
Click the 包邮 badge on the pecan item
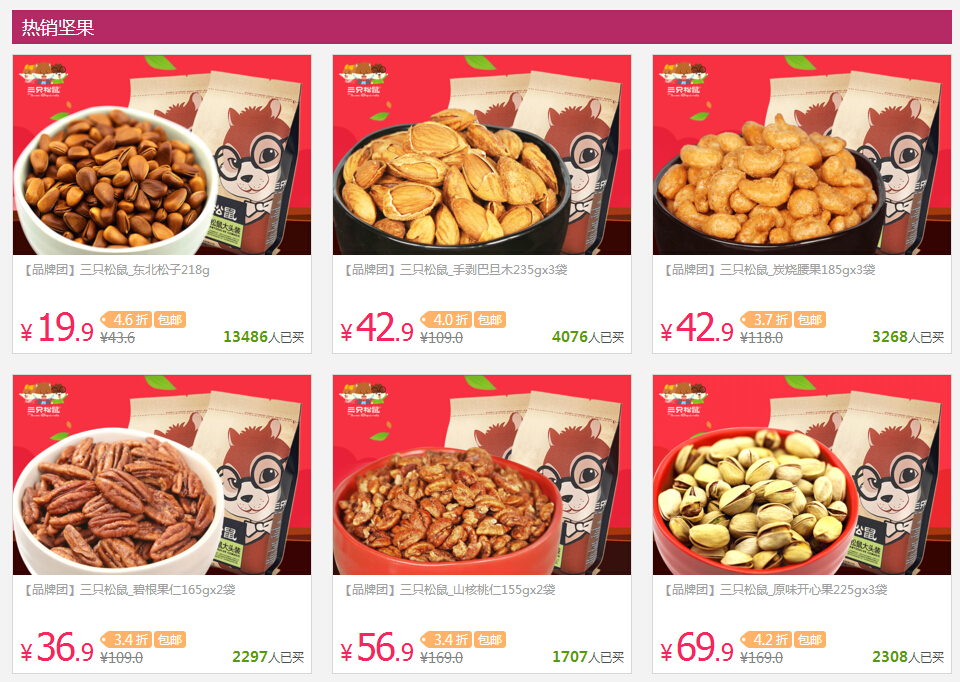170,640
